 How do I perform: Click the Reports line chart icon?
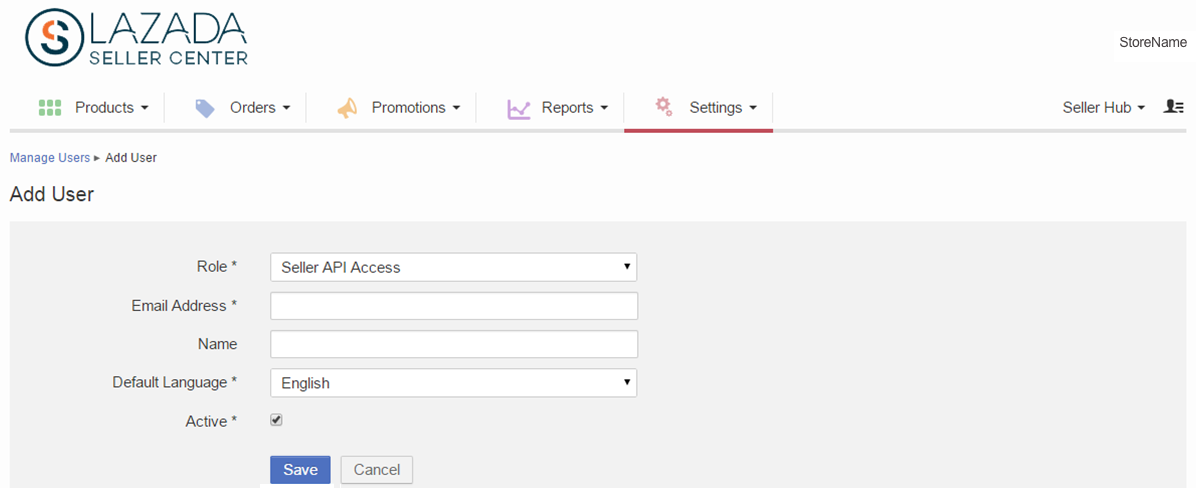point(519,109)
